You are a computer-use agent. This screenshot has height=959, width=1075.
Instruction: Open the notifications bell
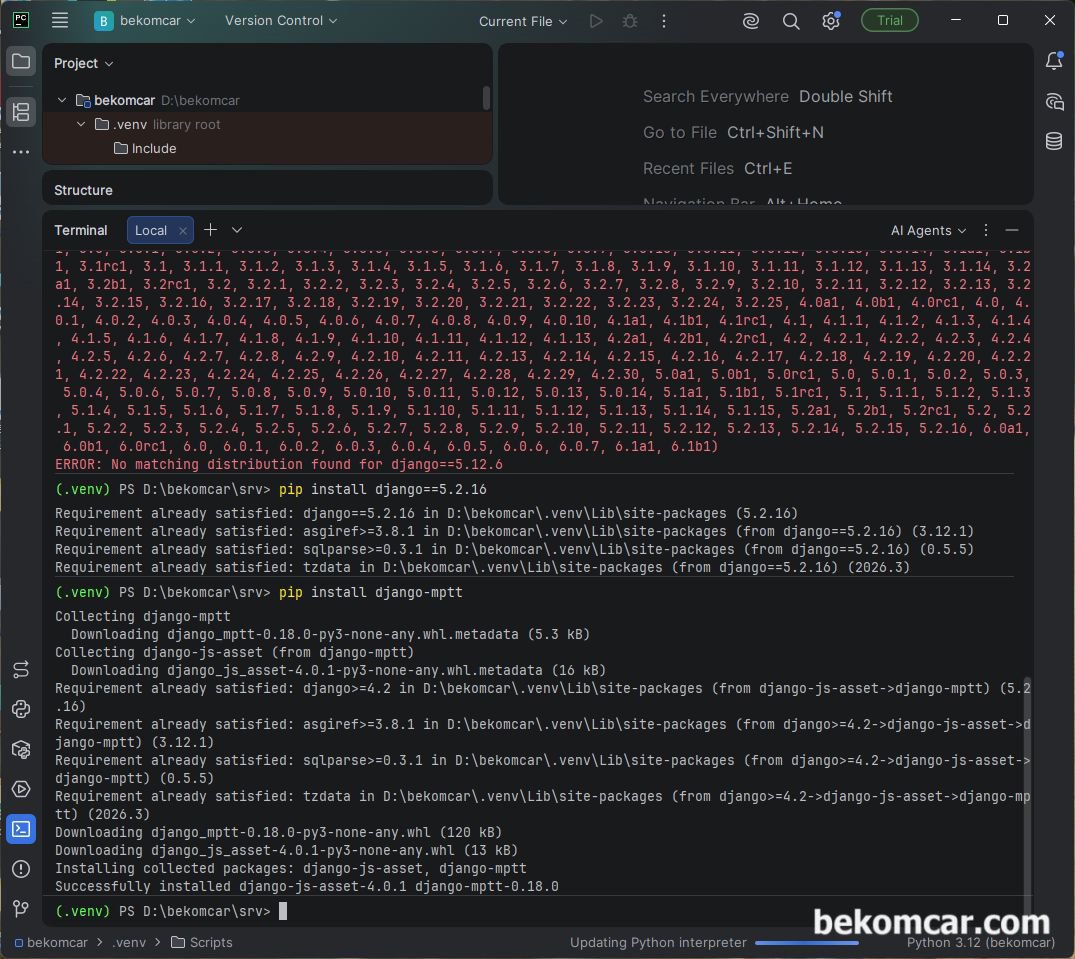[1054, 61]
